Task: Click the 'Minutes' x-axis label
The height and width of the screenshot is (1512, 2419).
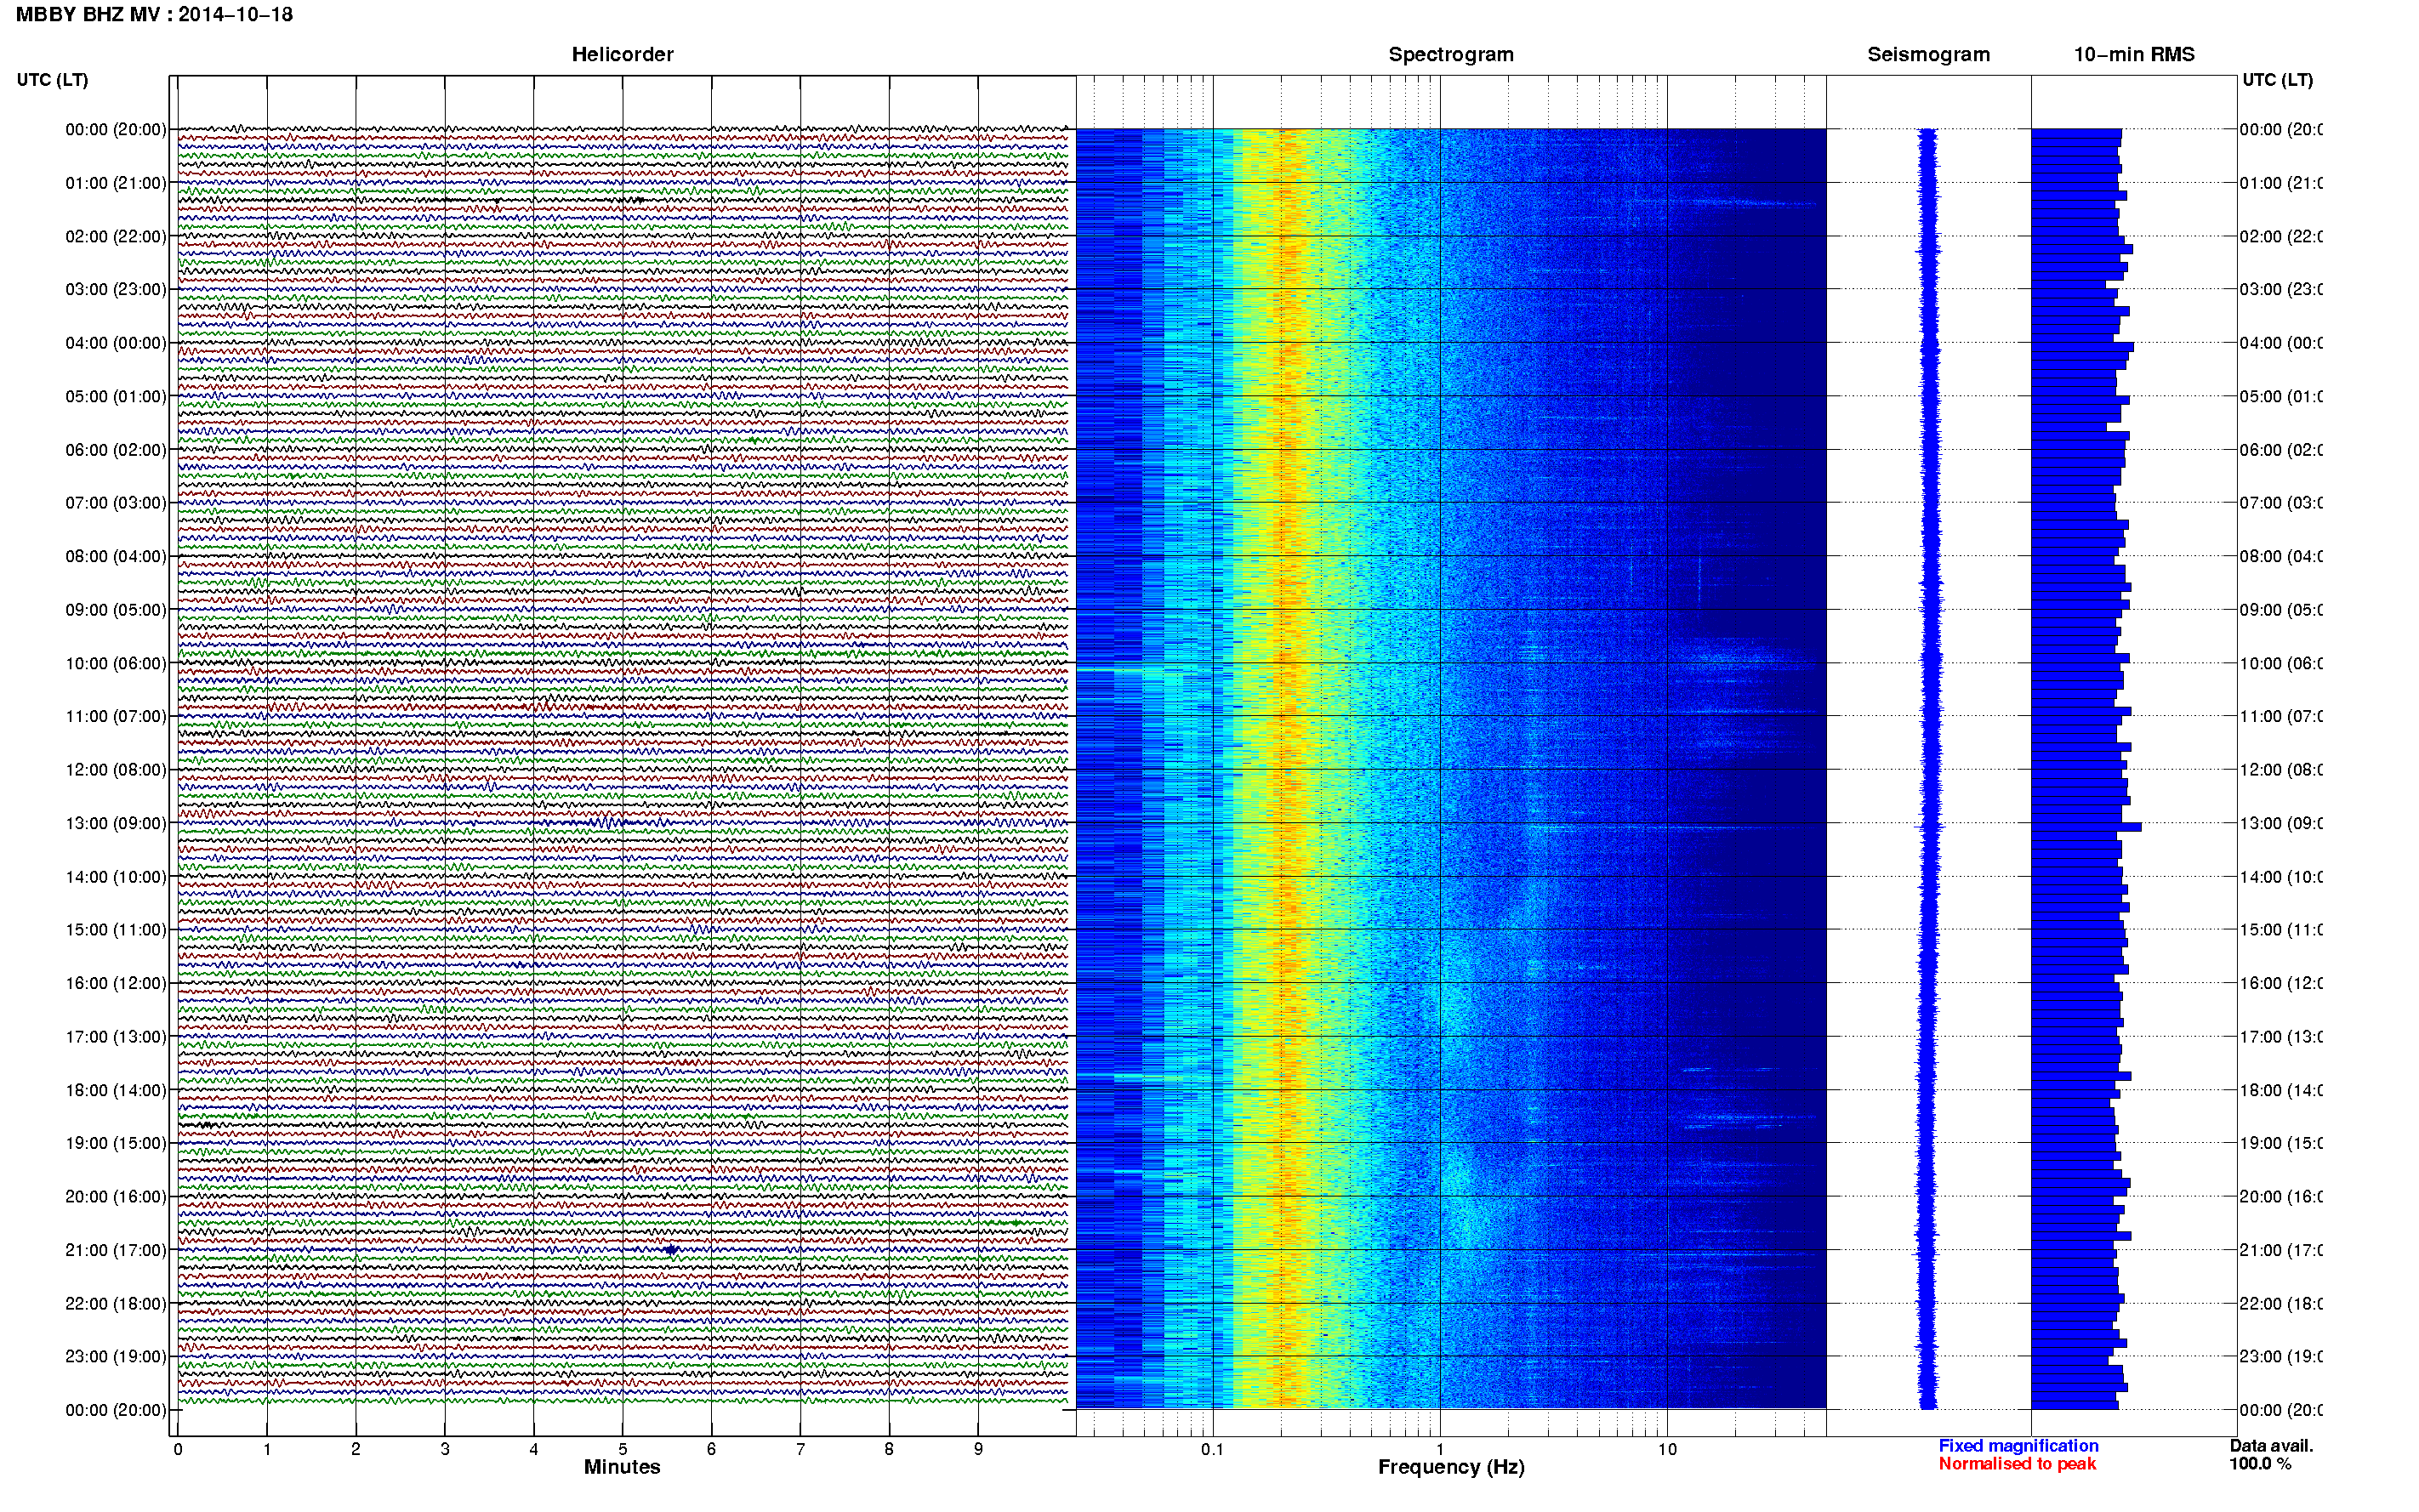Action: (x=622, y=1467)
